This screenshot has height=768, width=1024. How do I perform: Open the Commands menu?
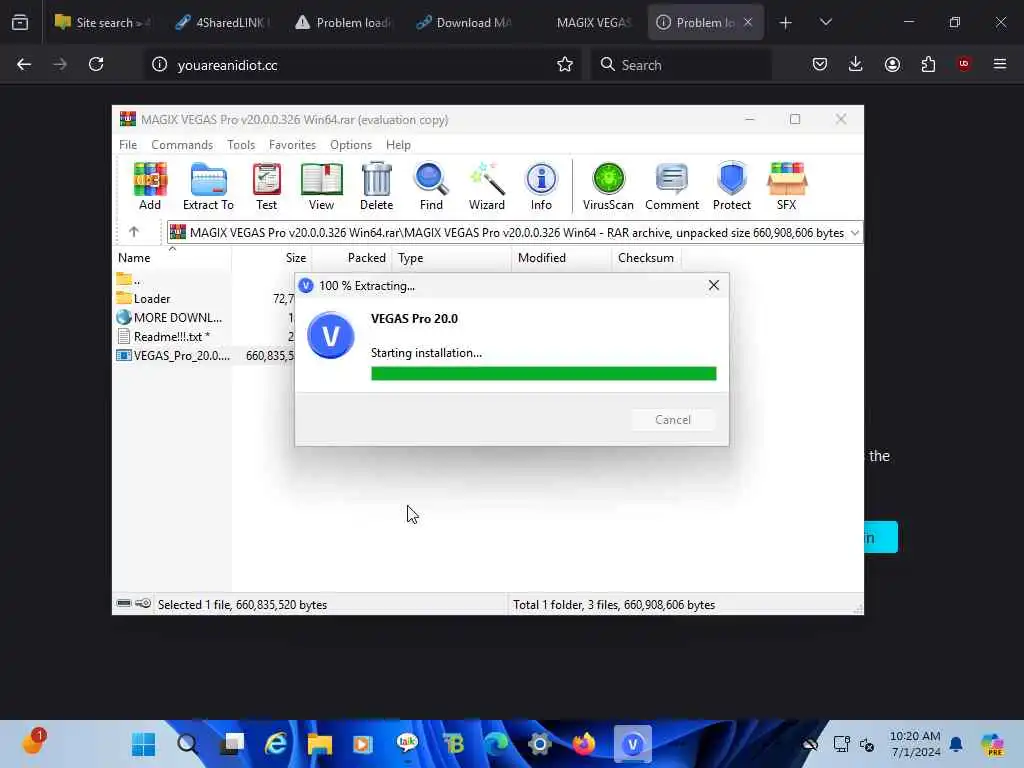point(182,145)
